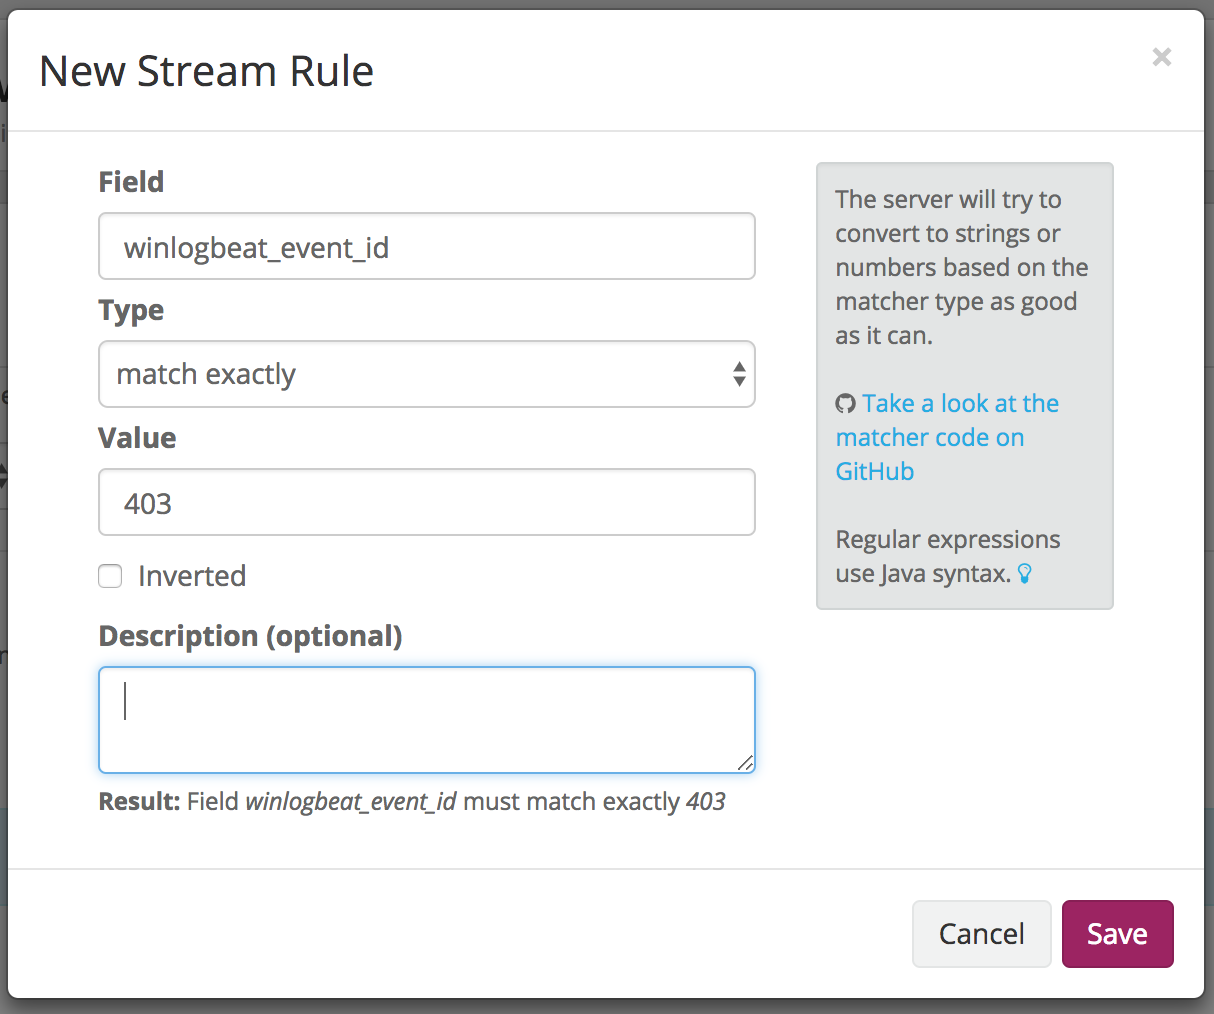The width and height of the screenshot is (1214, 1014).
Task: Click into the Value field containing 403
Action: 426,503
